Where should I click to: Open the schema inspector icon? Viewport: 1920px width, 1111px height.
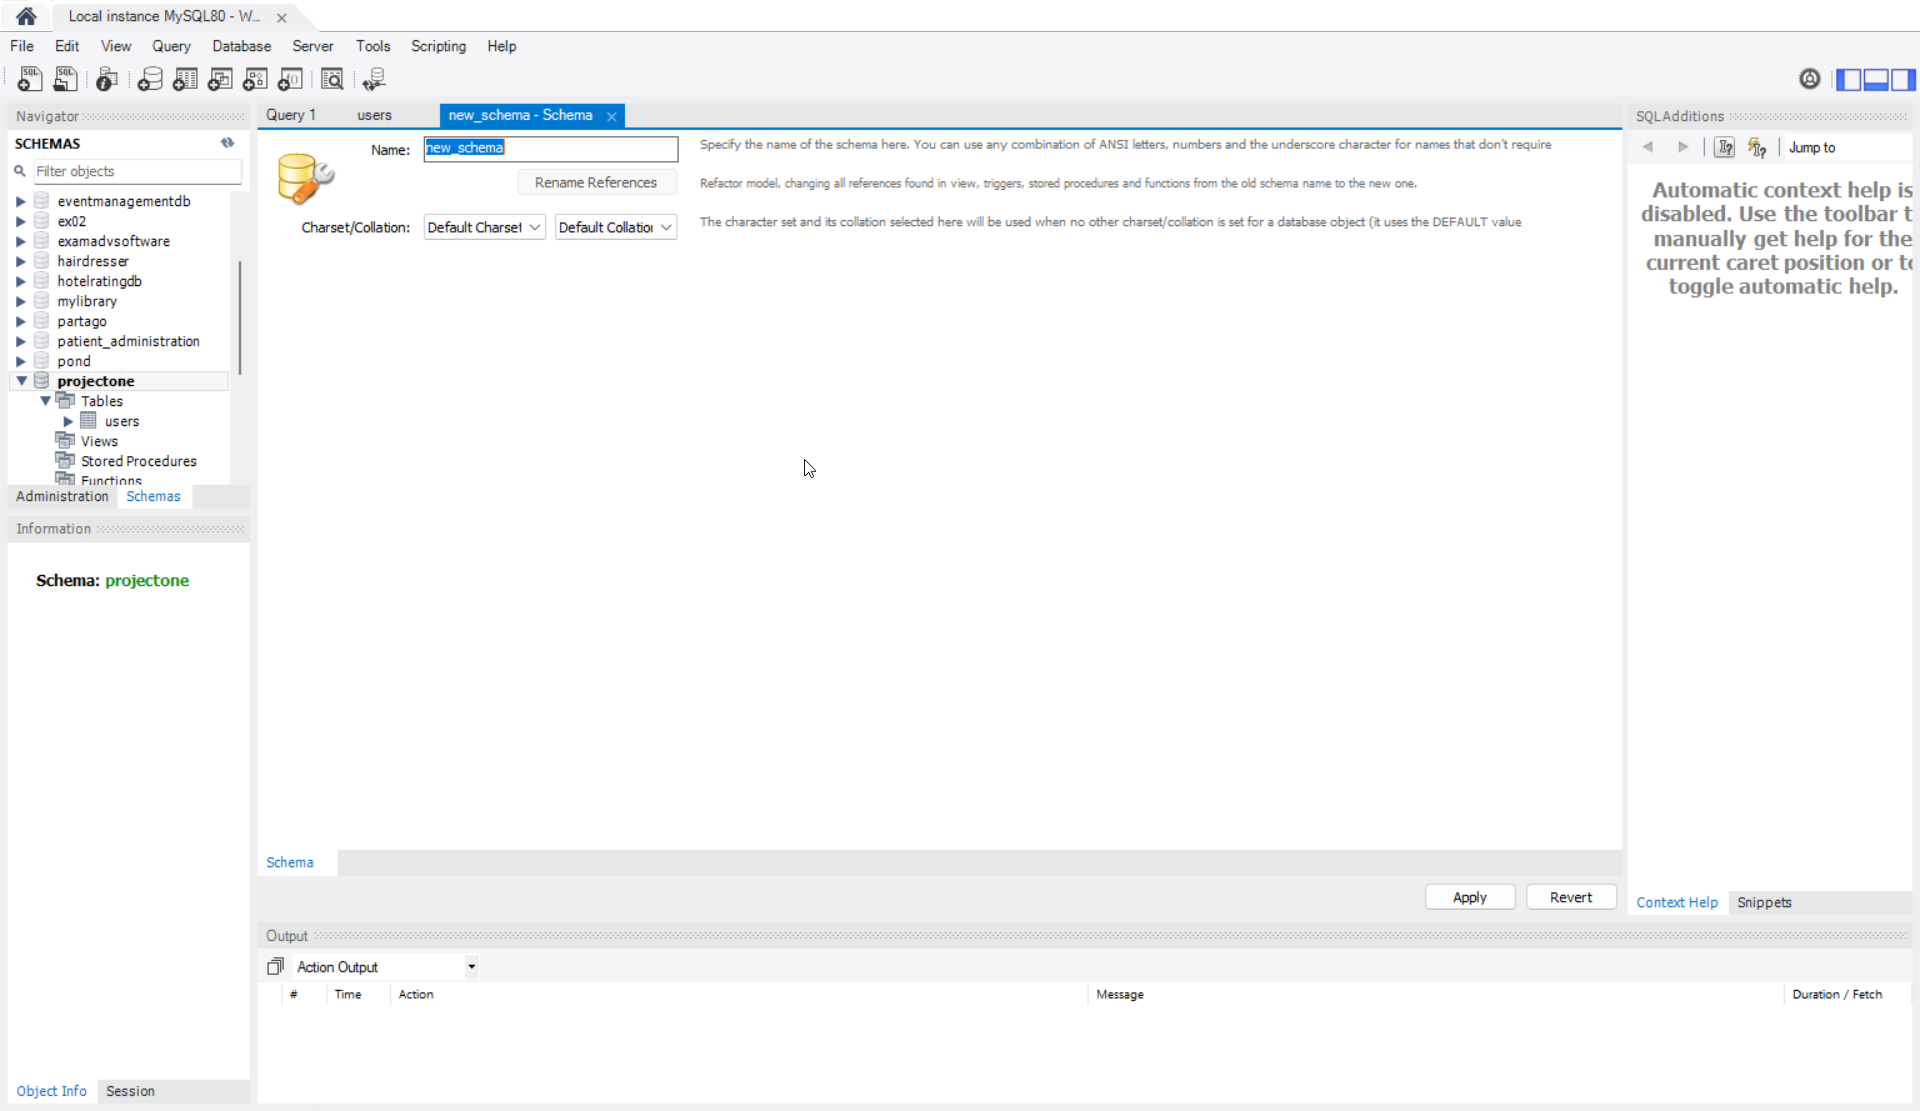click(x=107, y=79)
